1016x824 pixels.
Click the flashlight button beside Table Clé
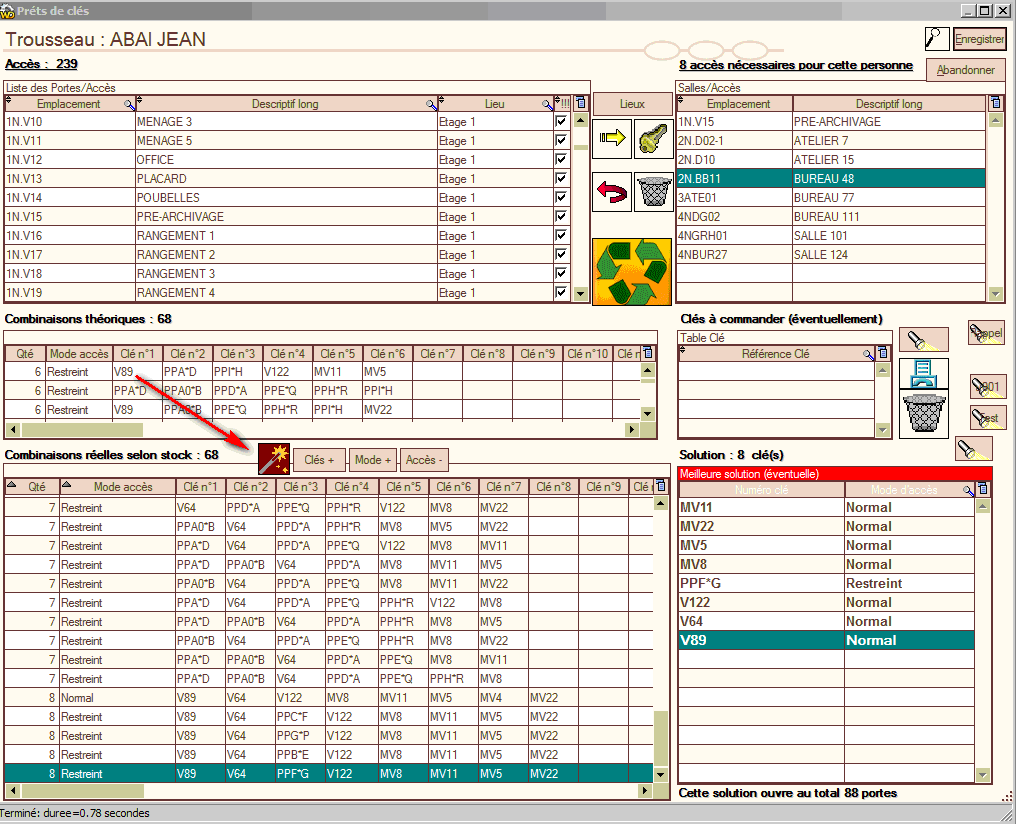click(x=923, y=340)
